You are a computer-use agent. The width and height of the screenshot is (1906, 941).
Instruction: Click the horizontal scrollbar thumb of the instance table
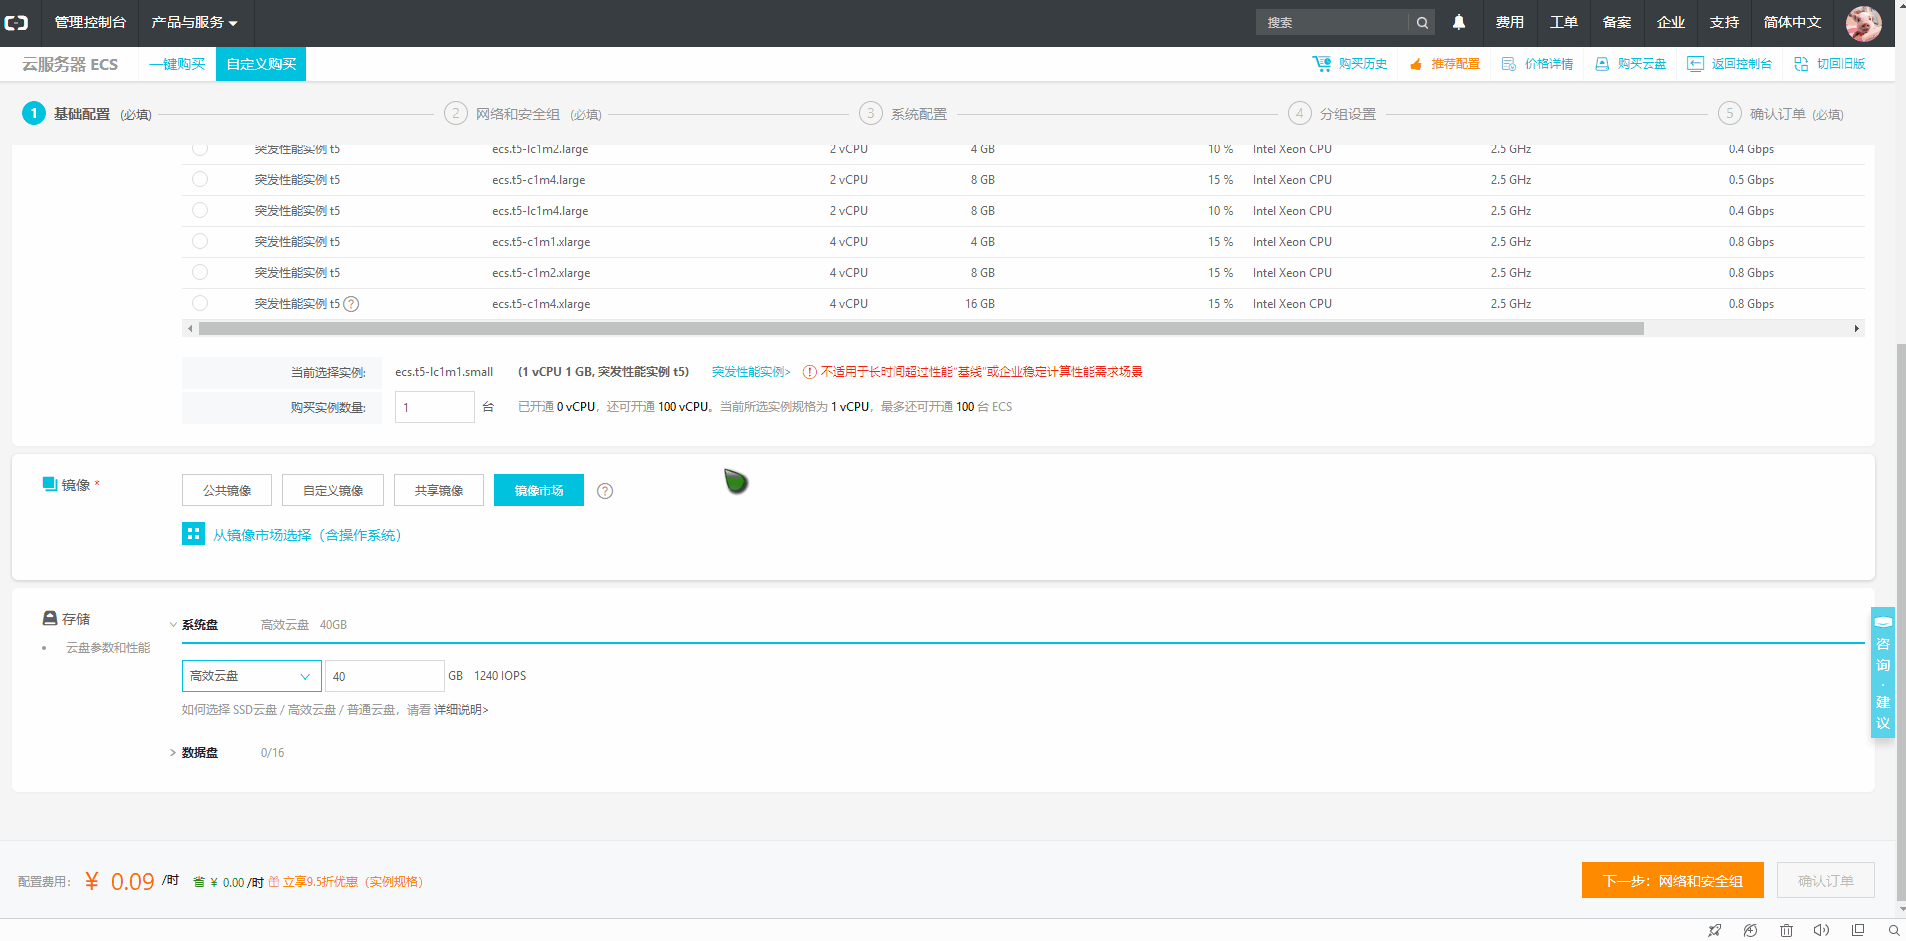point(921,328)
